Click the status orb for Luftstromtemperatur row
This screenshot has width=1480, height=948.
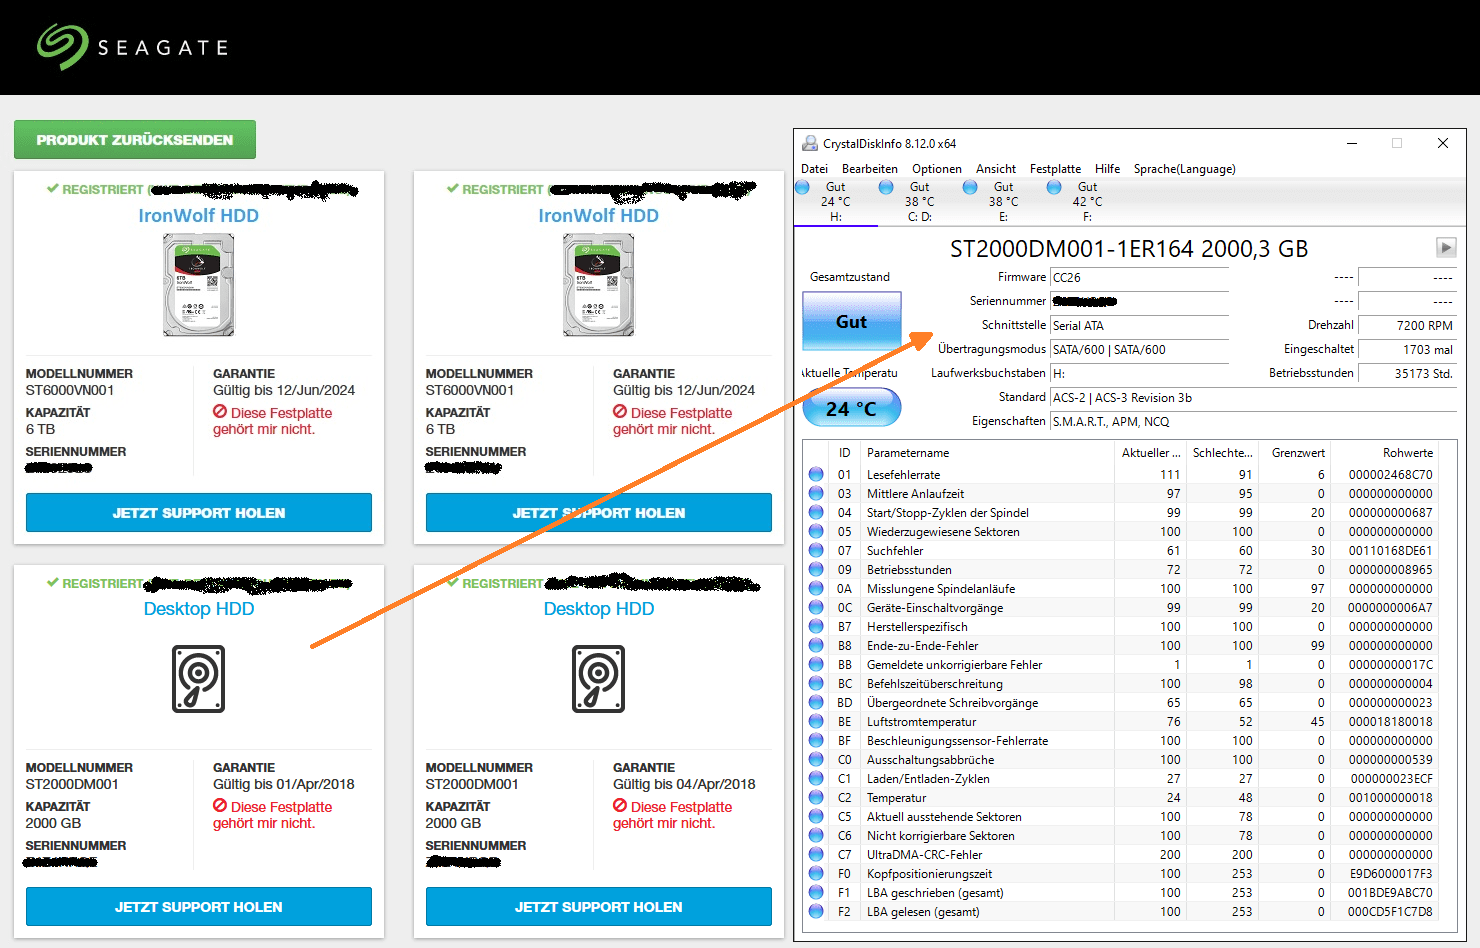[816, 722]
